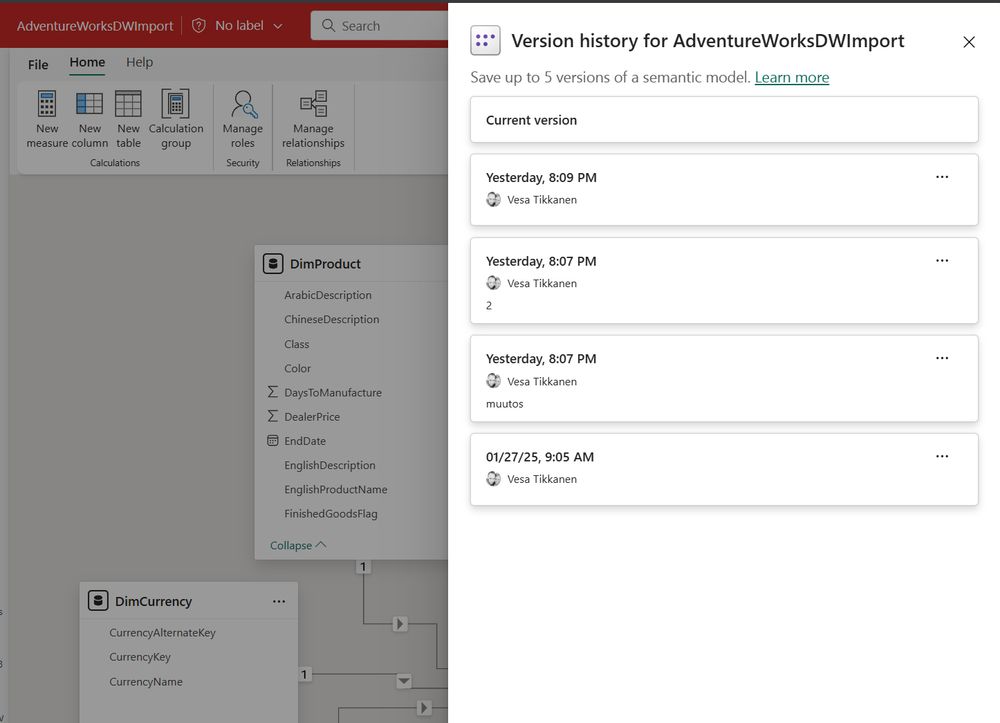The image size is (1000, 723).
Task: Select the FinishedGoodsFlag column
Action: point(330,513)
